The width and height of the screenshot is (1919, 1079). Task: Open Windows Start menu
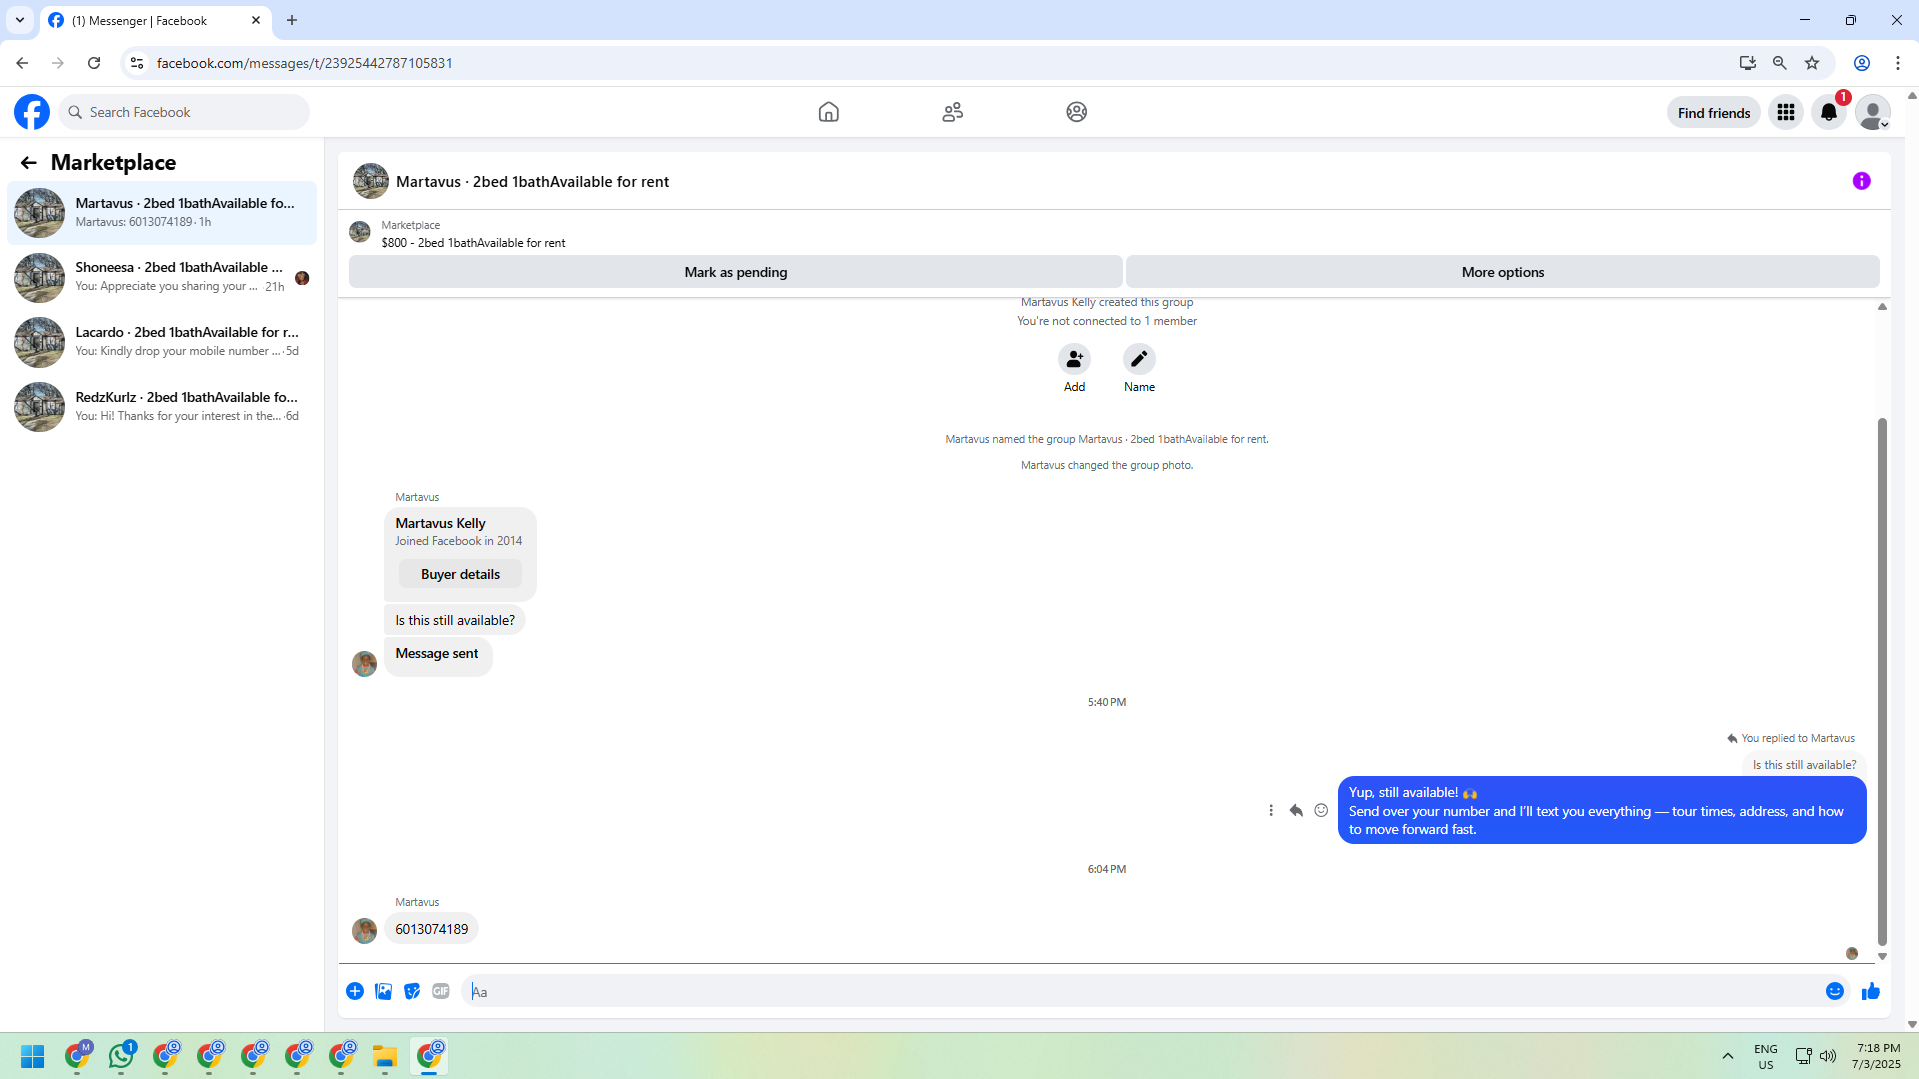click(x=33, y=1056)
